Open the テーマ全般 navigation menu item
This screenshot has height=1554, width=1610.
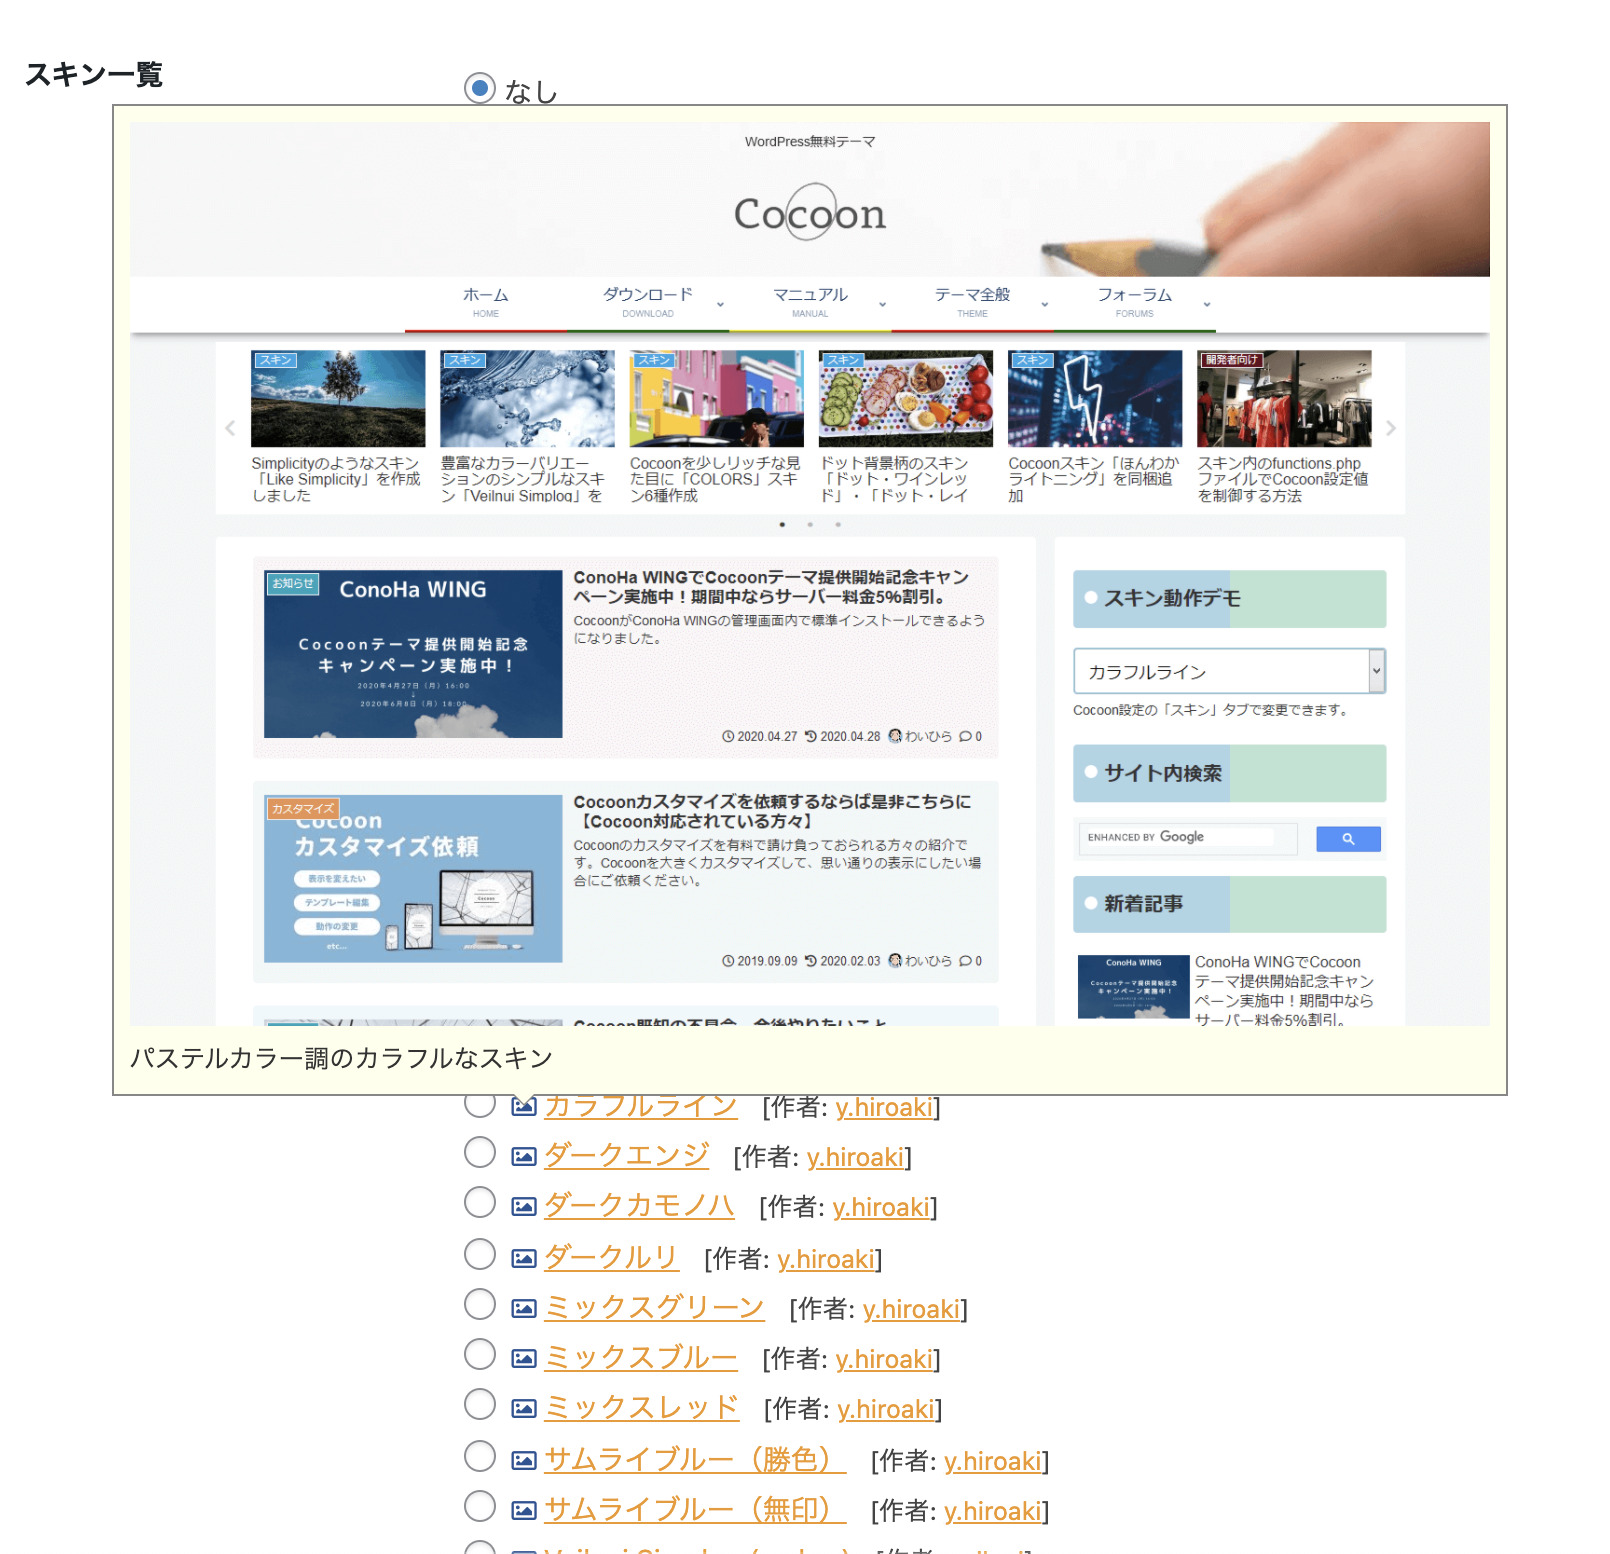pos(971,301)
